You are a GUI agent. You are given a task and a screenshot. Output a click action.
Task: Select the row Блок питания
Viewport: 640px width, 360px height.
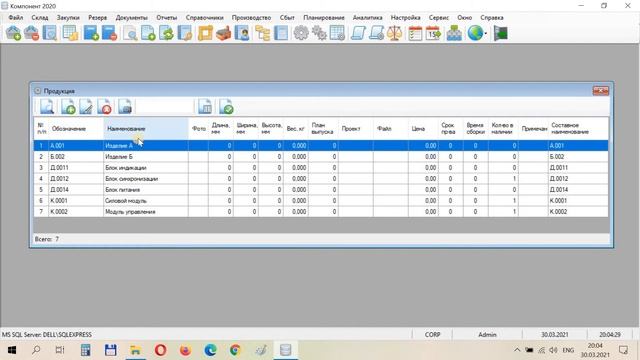pyautogui.click(x=321, y=190)
